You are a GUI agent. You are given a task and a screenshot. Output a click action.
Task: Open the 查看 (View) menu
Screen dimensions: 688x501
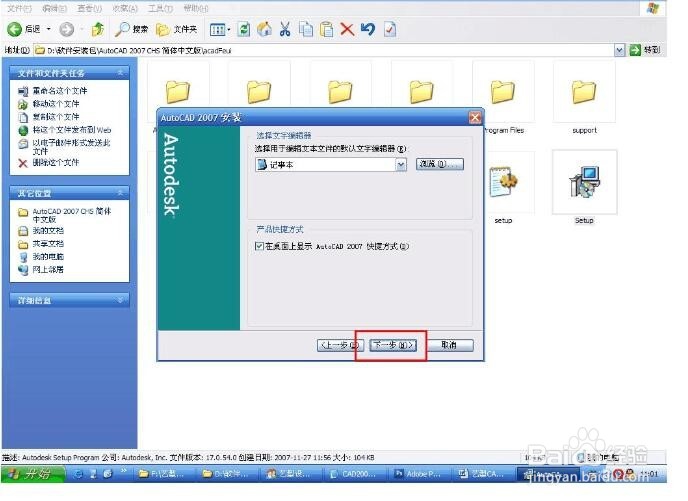[x=90, y=8]
